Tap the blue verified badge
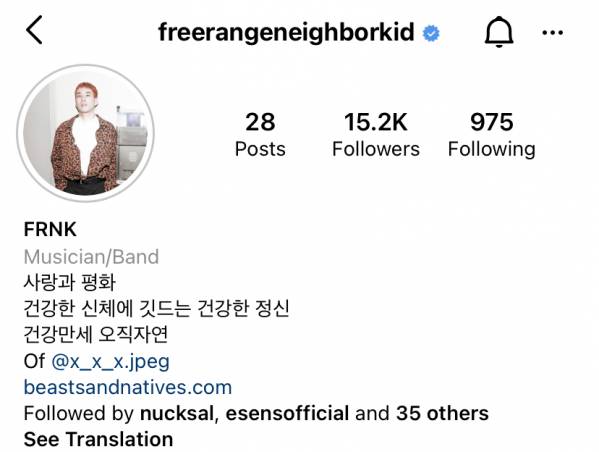 431,33
